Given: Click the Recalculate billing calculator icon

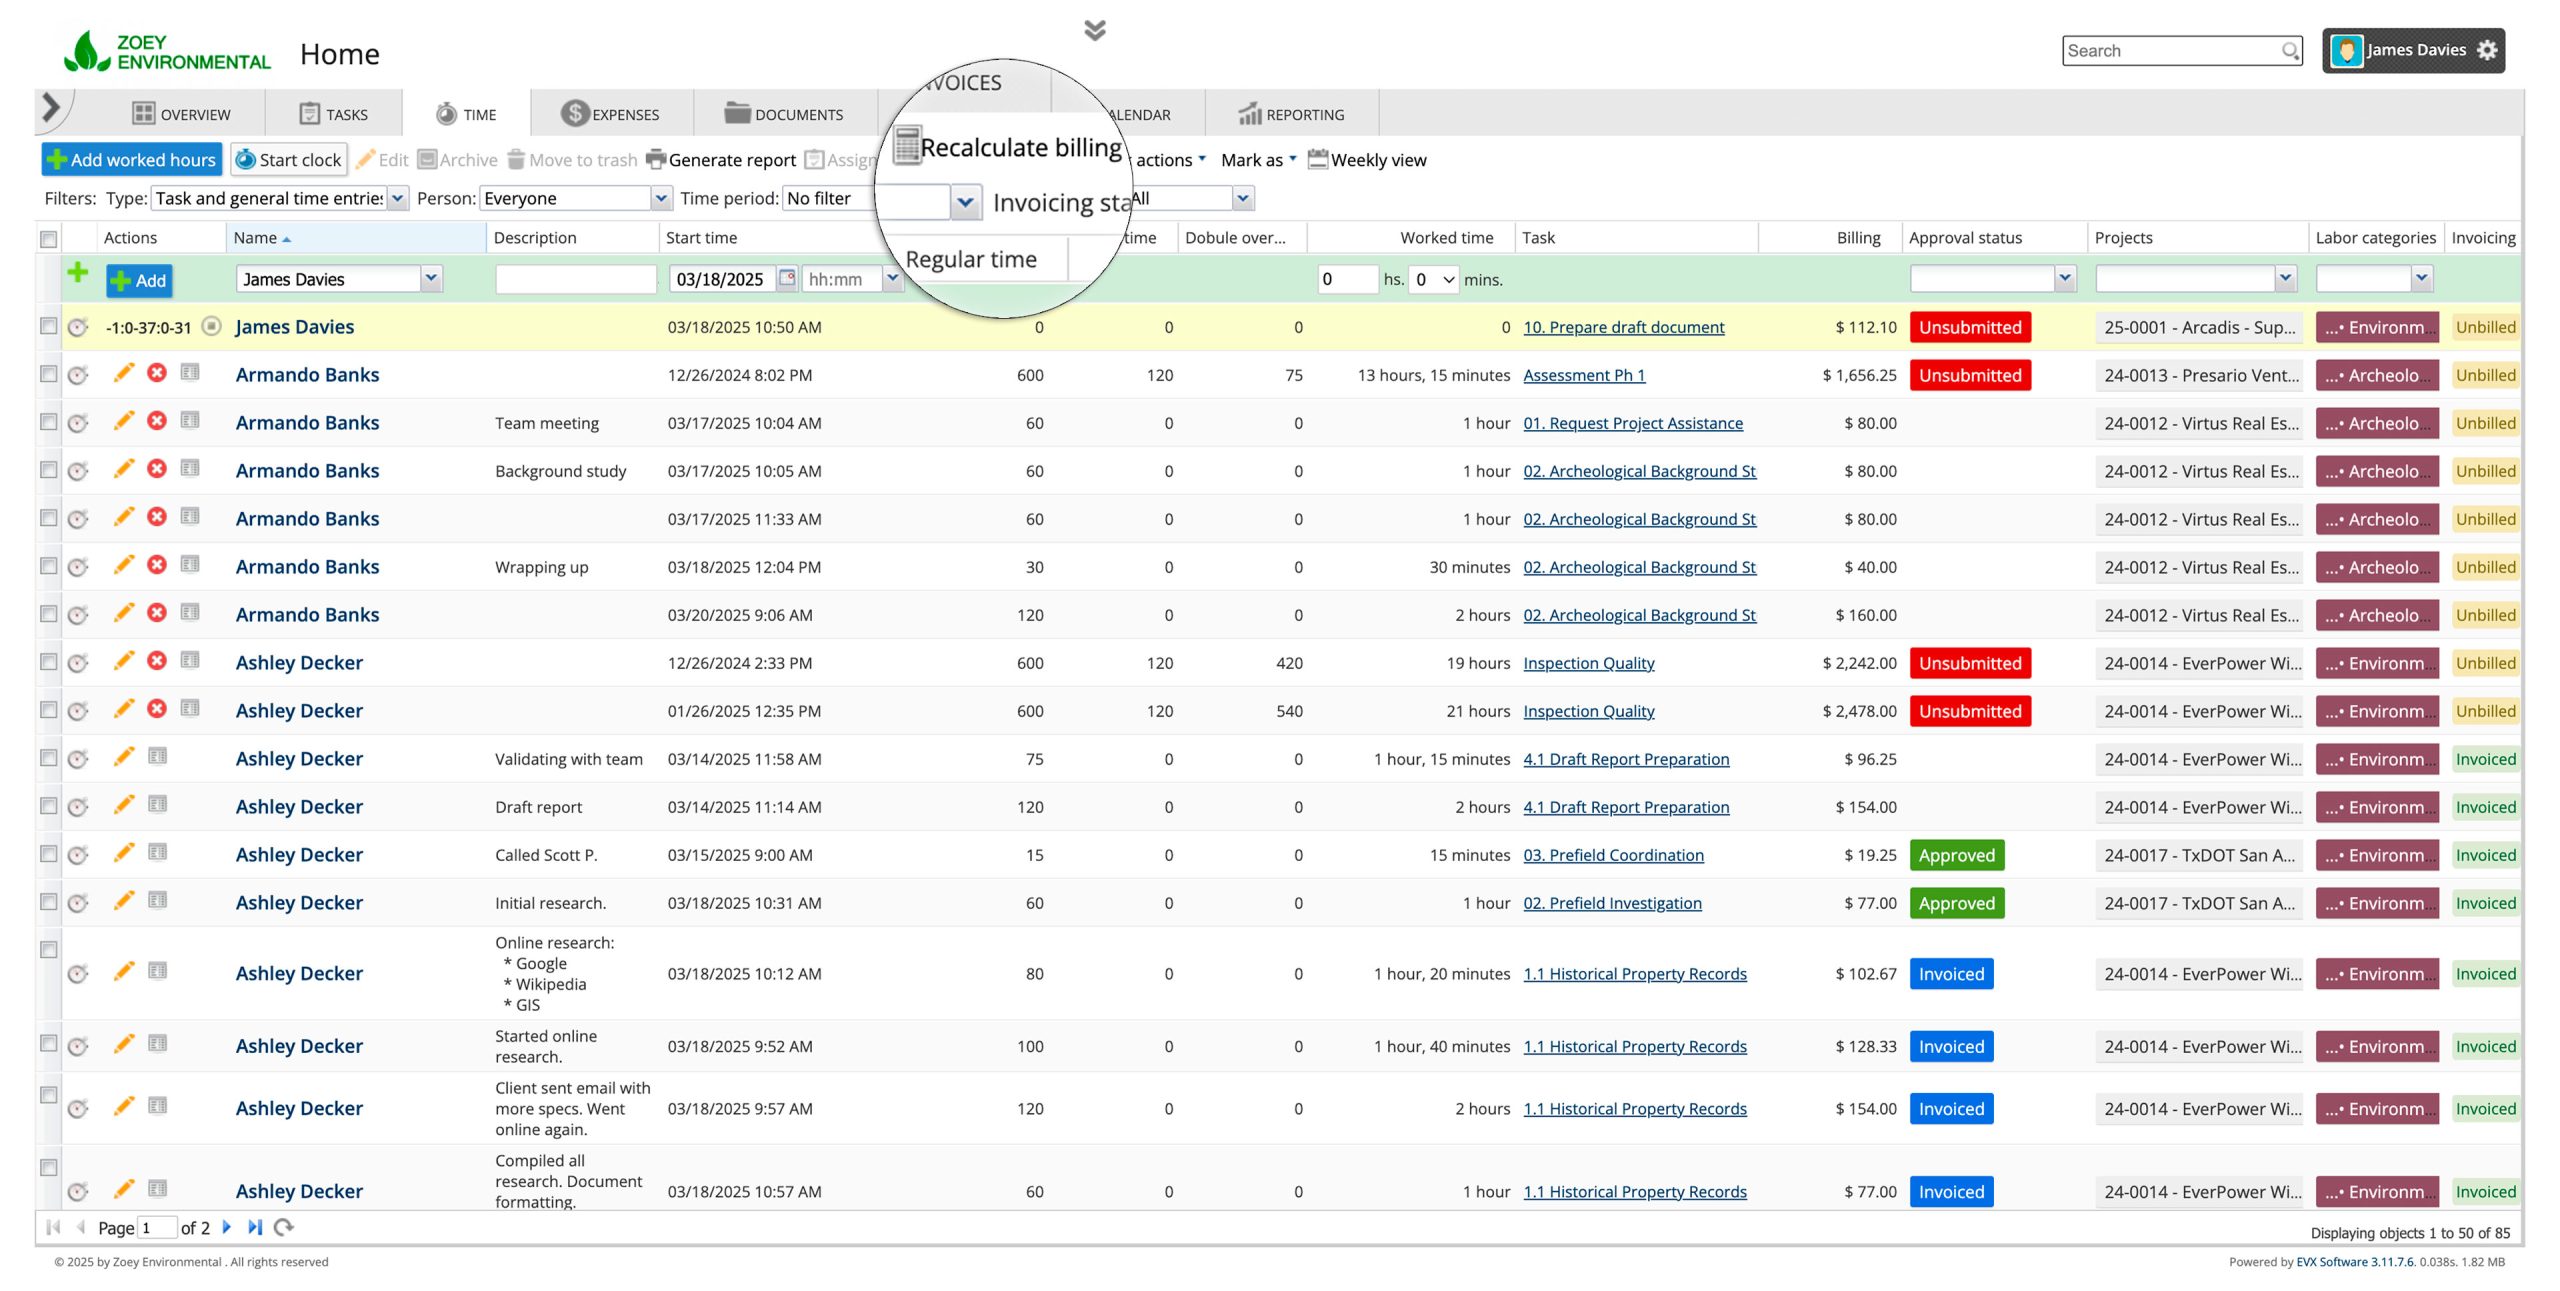Looking at the screenshot, I should point(907,146).
